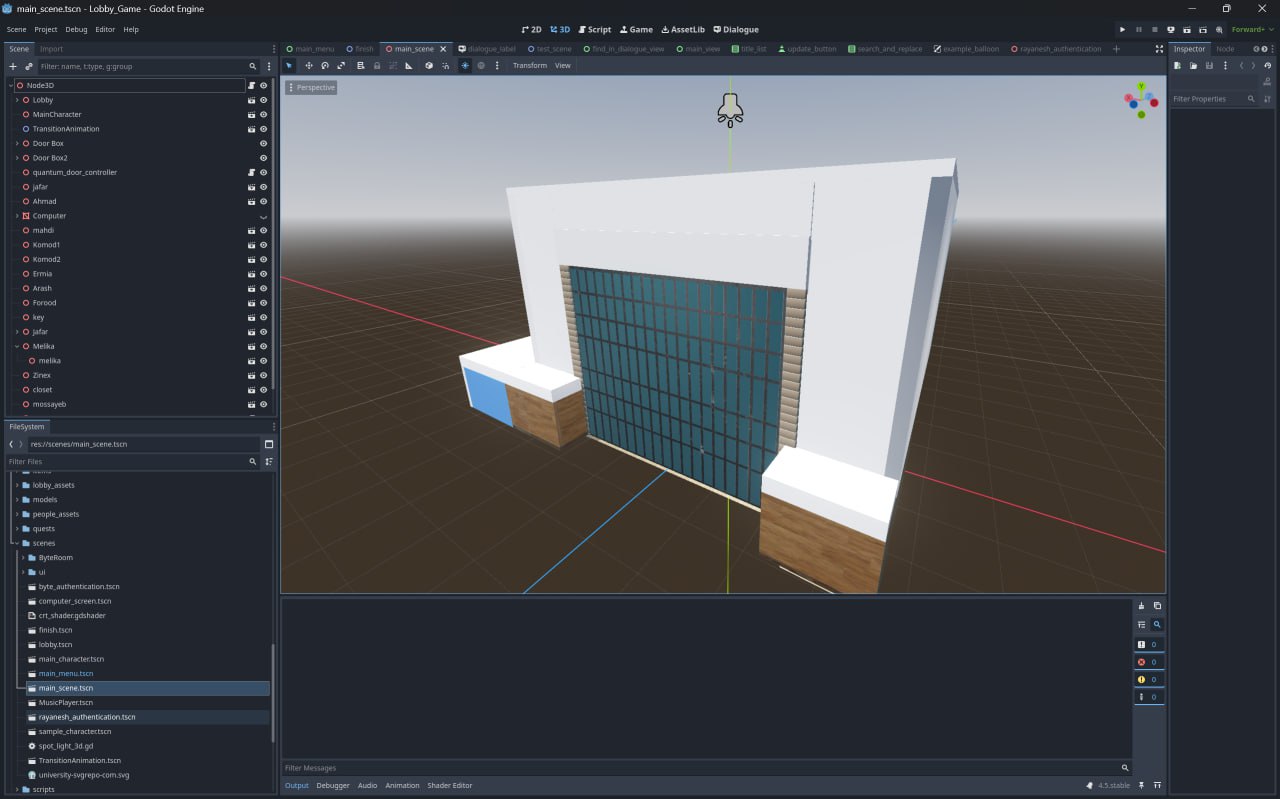Run the project with the play button

click(x=1122, y=30)
